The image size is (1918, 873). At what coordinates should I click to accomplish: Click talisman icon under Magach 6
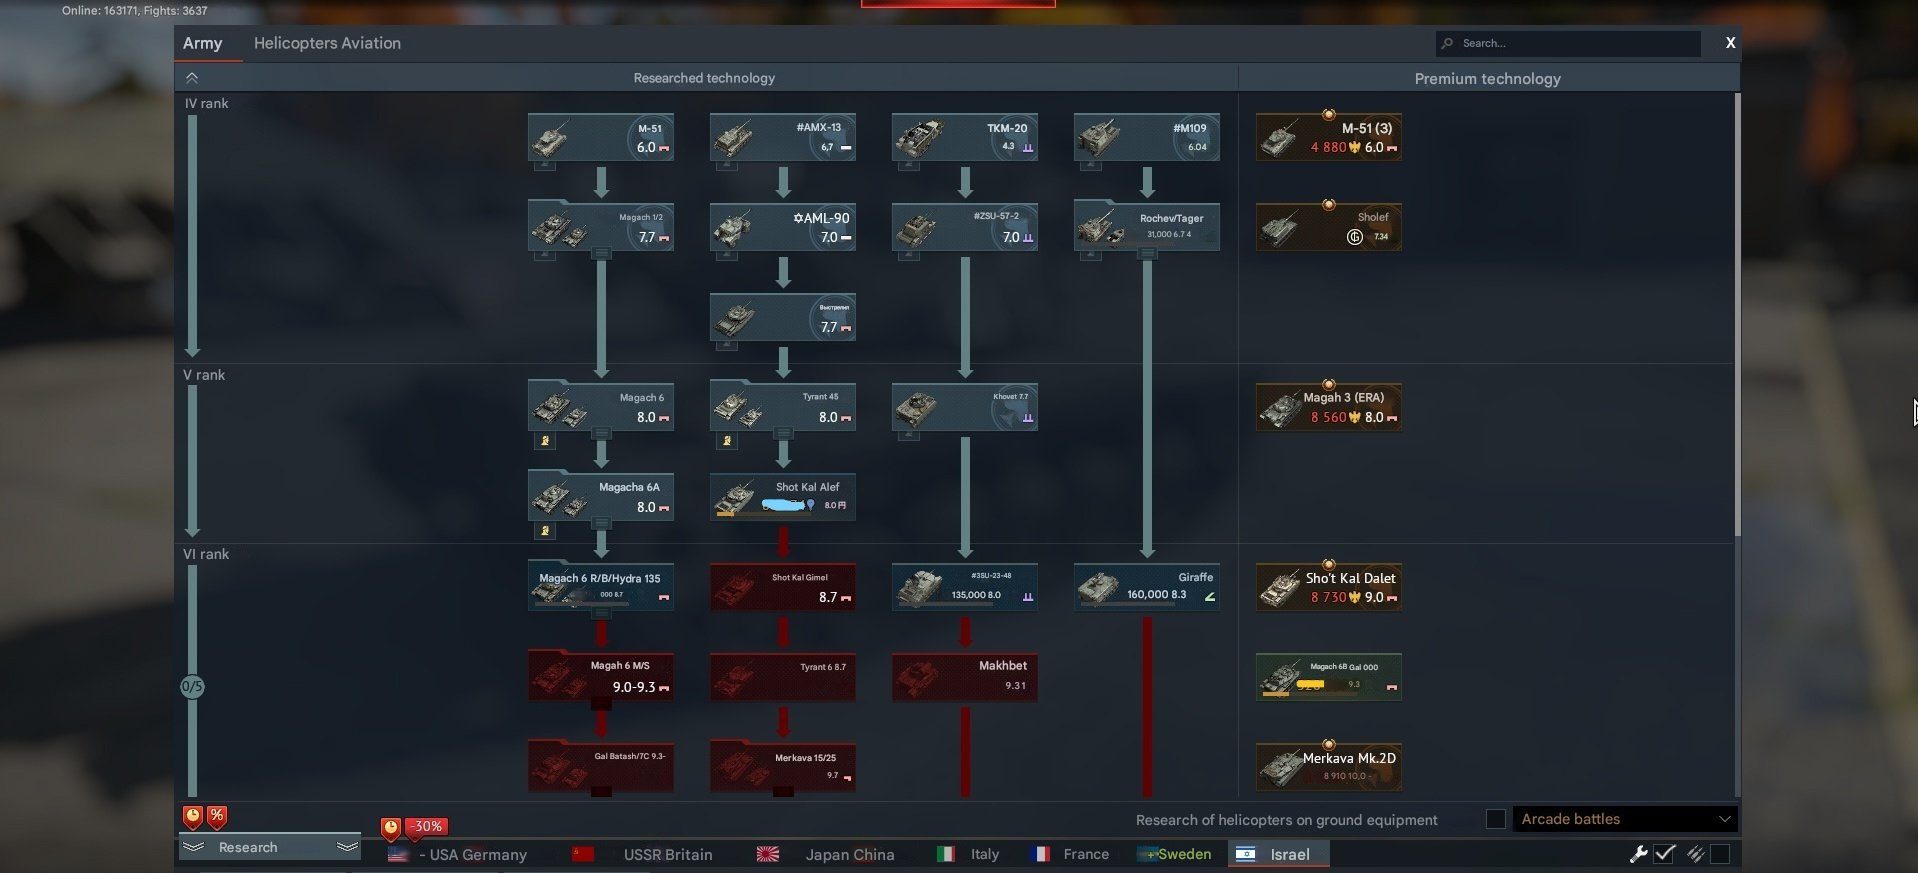click(x=545, y=440)
